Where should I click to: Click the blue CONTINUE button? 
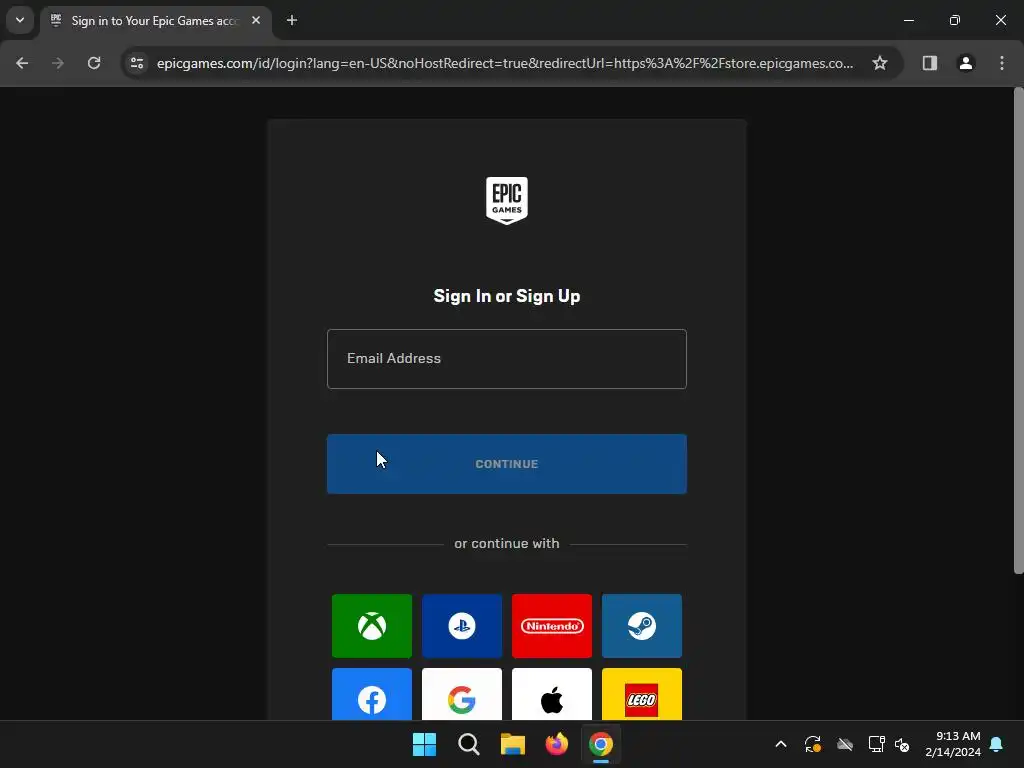pyautogui.click(x=507, y=464)
